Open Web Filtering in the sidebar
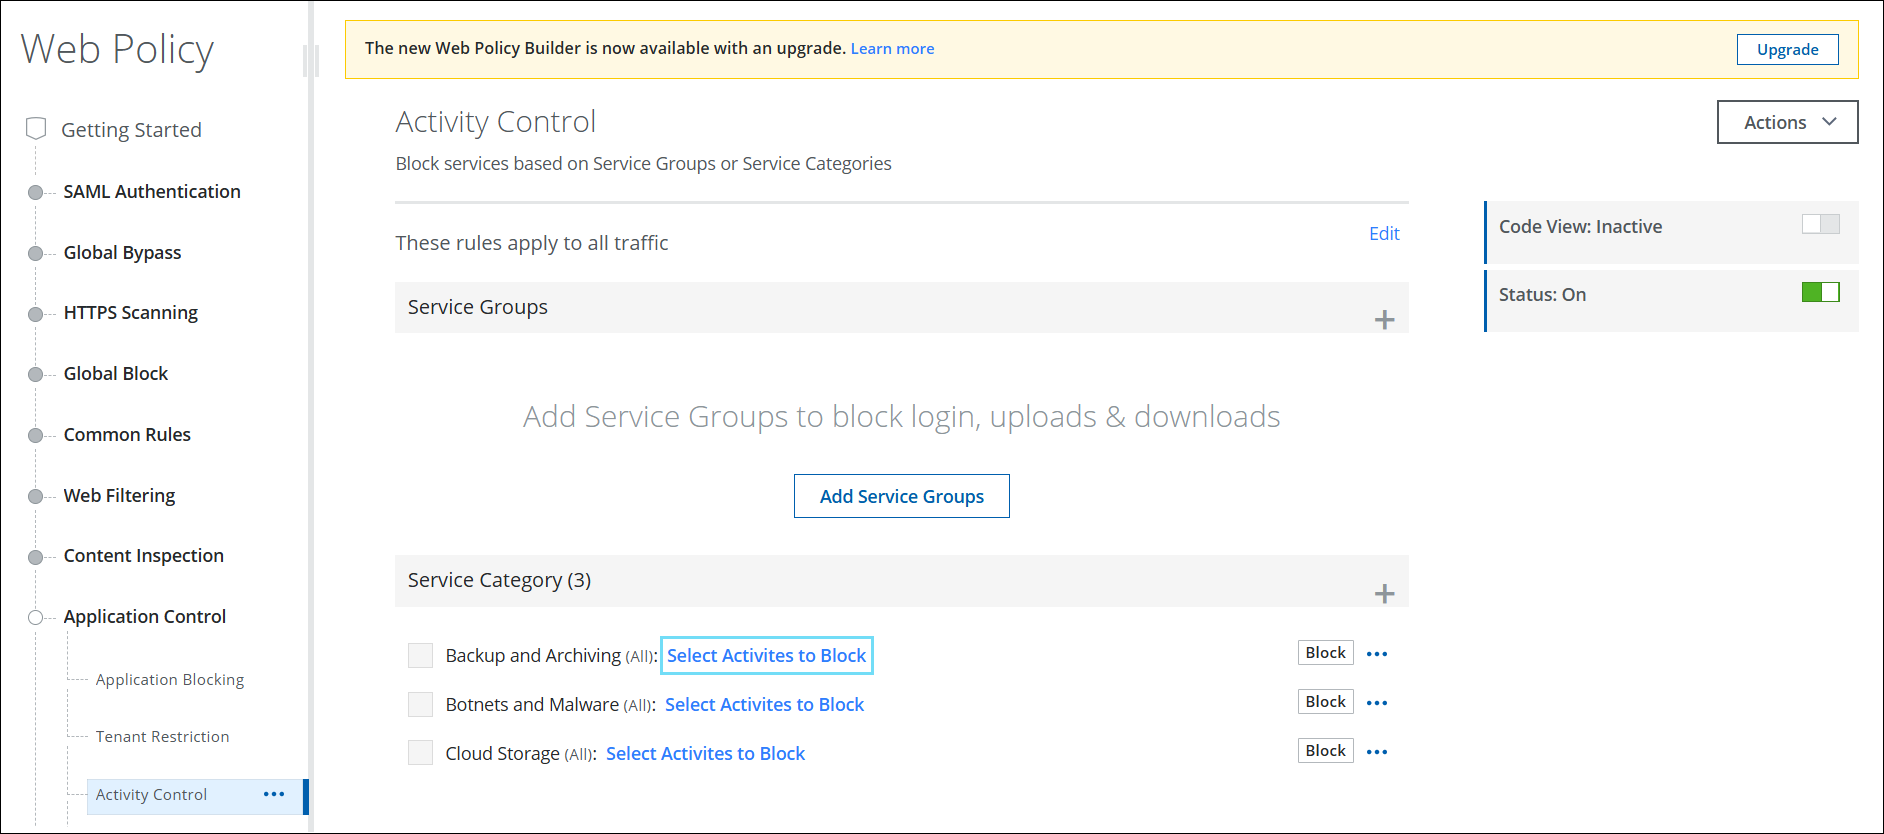This screenshot has height=834, width=1884. (x=119, y=496)
